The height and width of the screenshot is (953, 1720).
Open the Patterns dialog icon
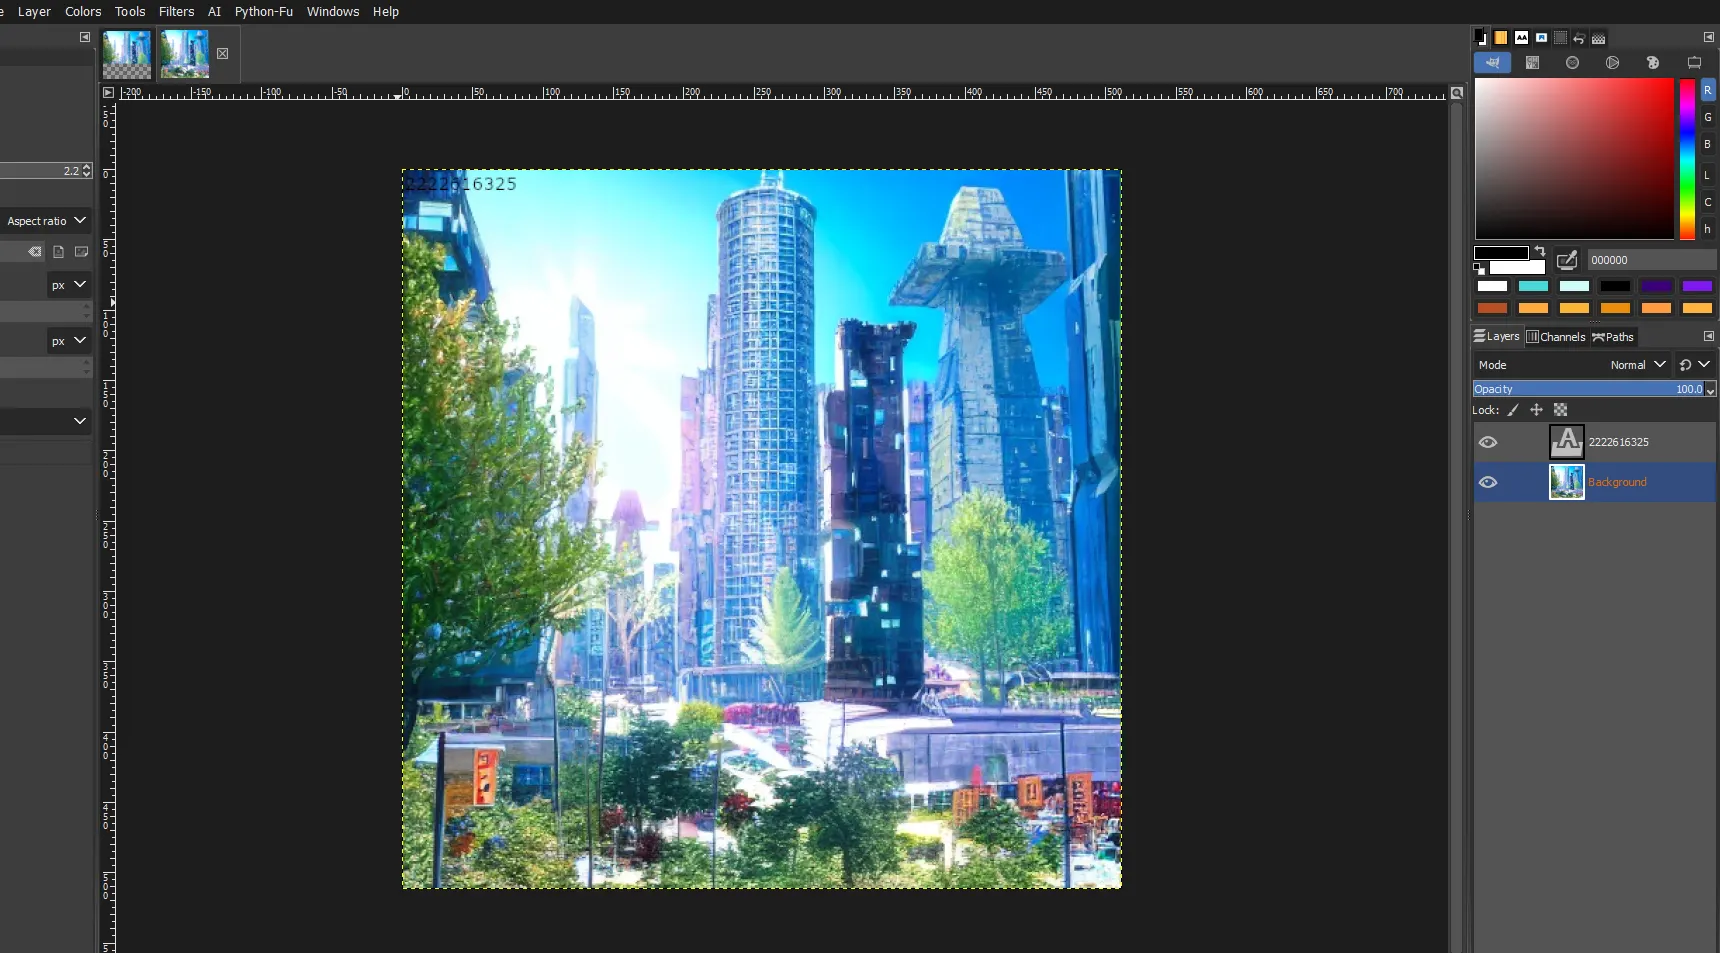(1501, 39)
